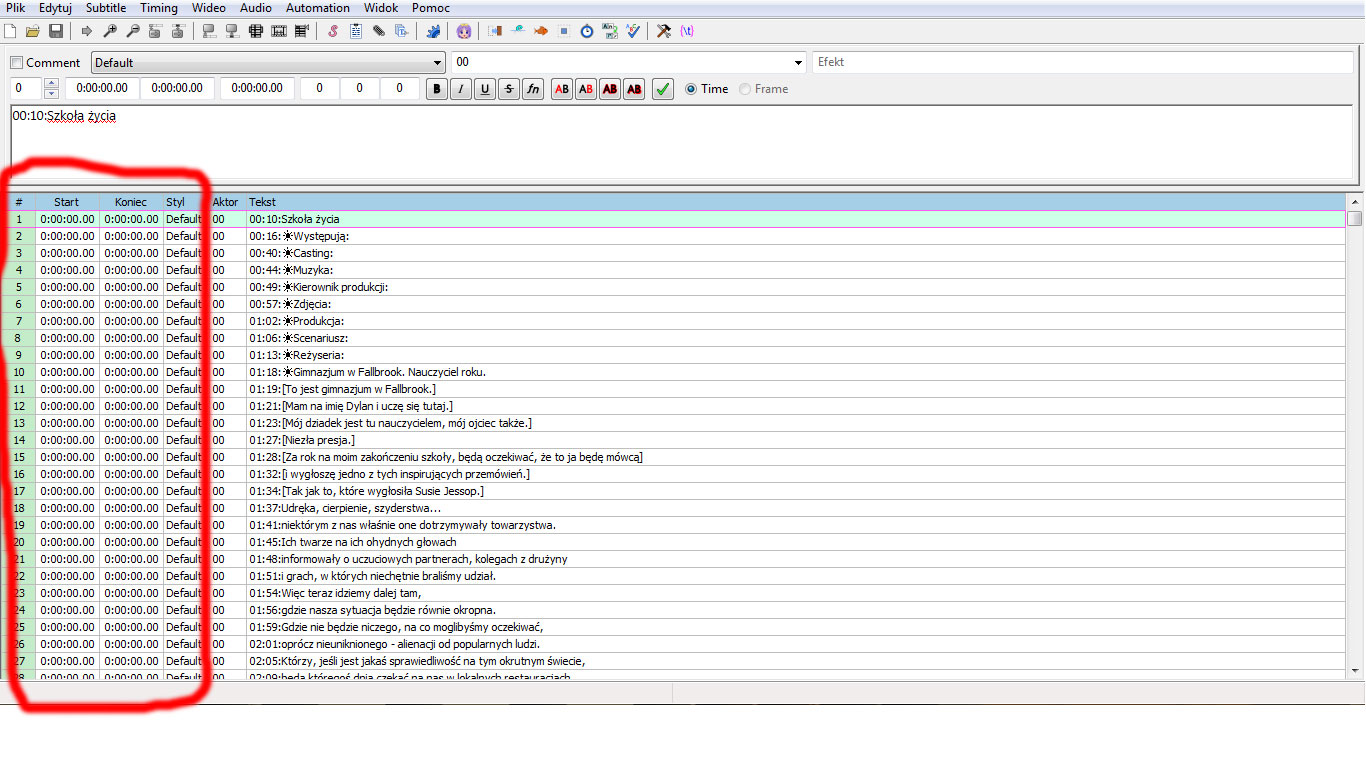Open the Pomoc menu
This screenshot has height=768, width=1366.
[431, 8]
